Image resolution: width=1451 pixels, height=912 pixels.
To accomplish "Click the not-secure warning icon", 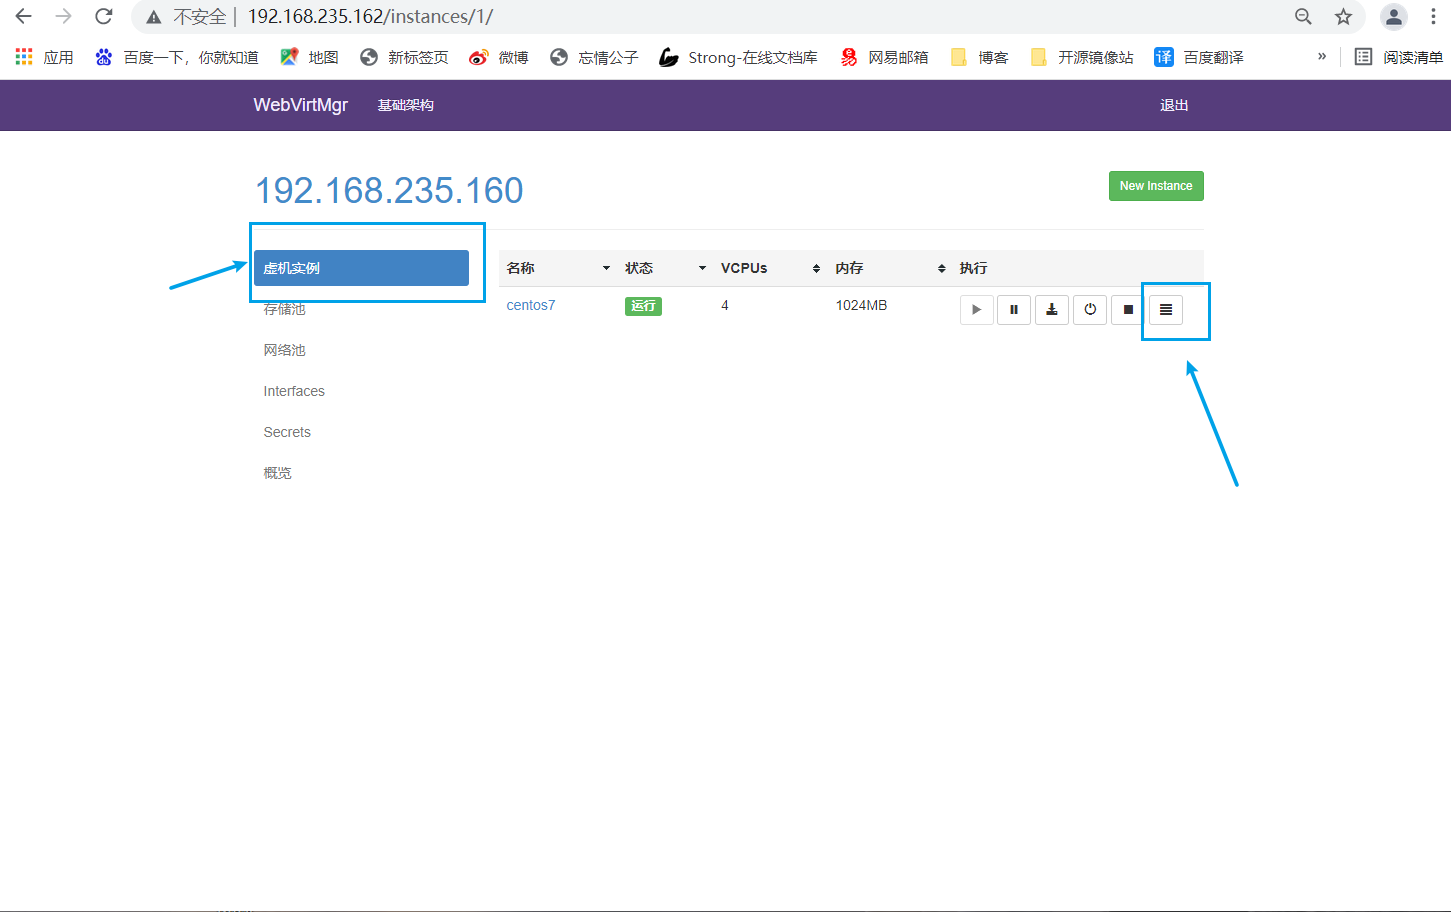I will pyautogui.click(x=153, y=17).
